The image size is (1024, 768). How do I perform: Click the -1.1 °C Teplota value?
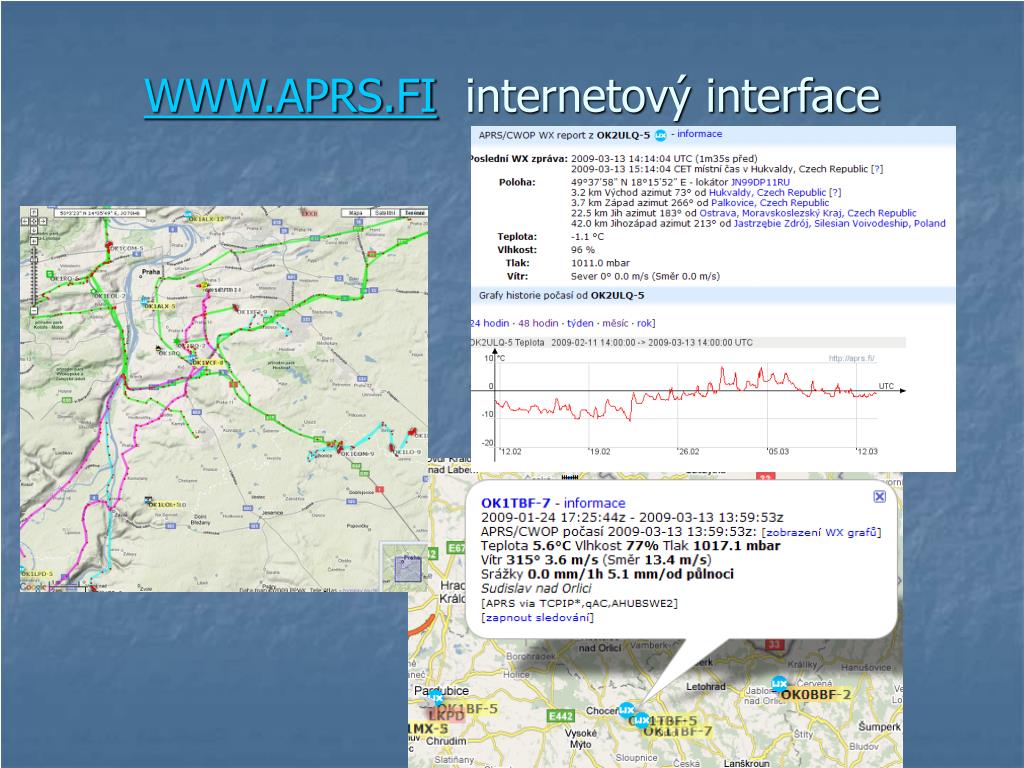(x=588, y=237)
